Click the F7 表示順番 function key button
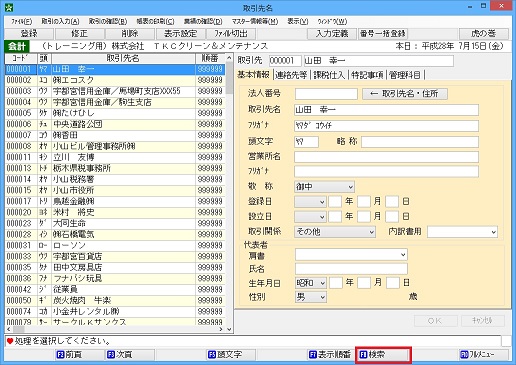This screenshot has height=365, width=516. point(331,355)
